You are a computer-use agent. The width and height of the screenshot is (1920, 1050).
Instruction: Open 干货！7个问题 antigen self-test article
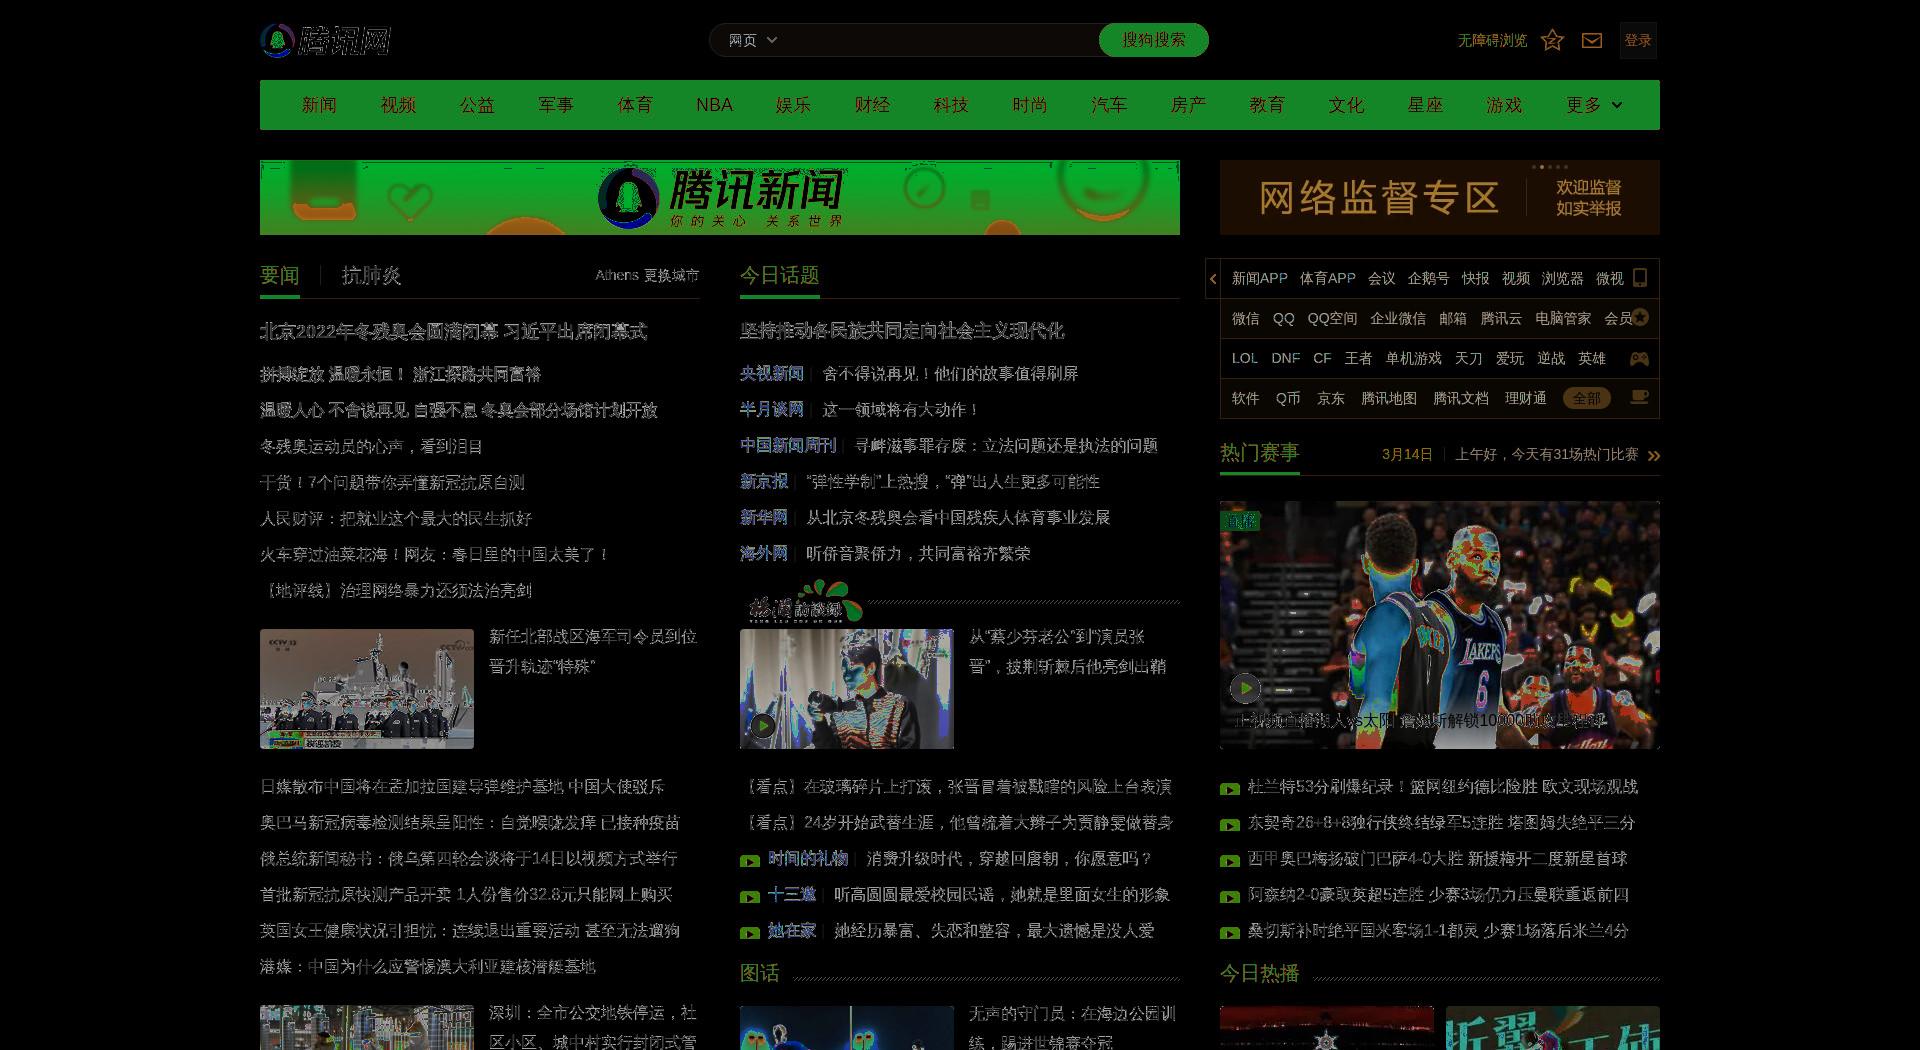coord(392,482)
